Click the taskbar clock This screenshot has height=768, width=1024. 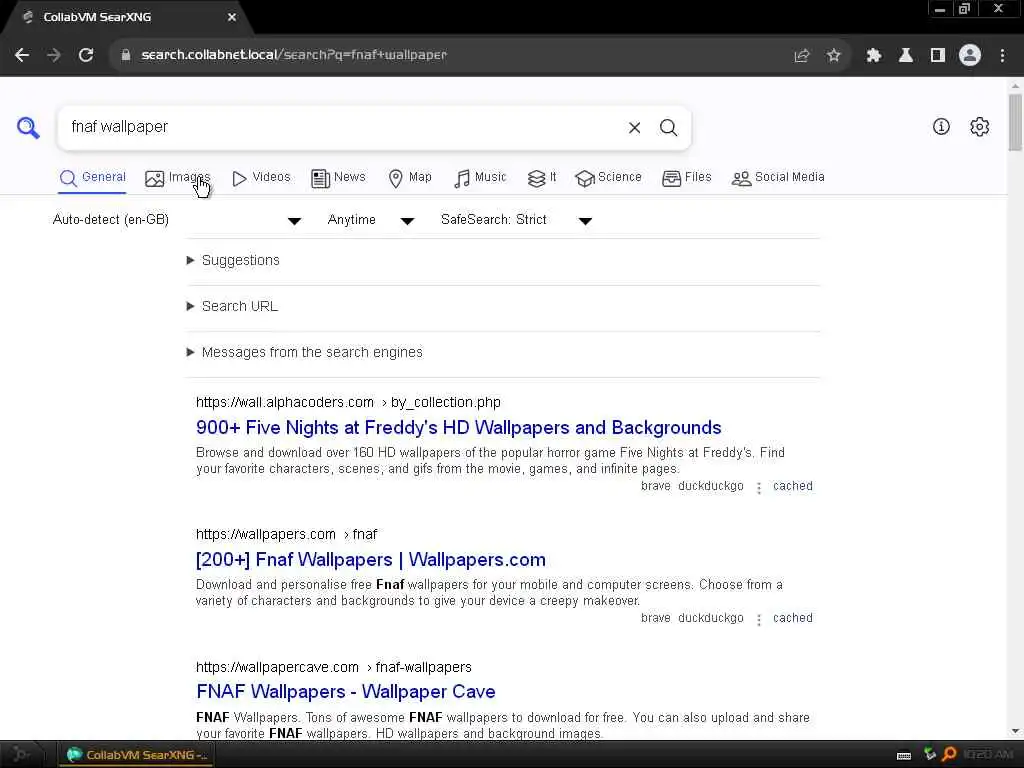pyautogui.click(x=988, y=755)
